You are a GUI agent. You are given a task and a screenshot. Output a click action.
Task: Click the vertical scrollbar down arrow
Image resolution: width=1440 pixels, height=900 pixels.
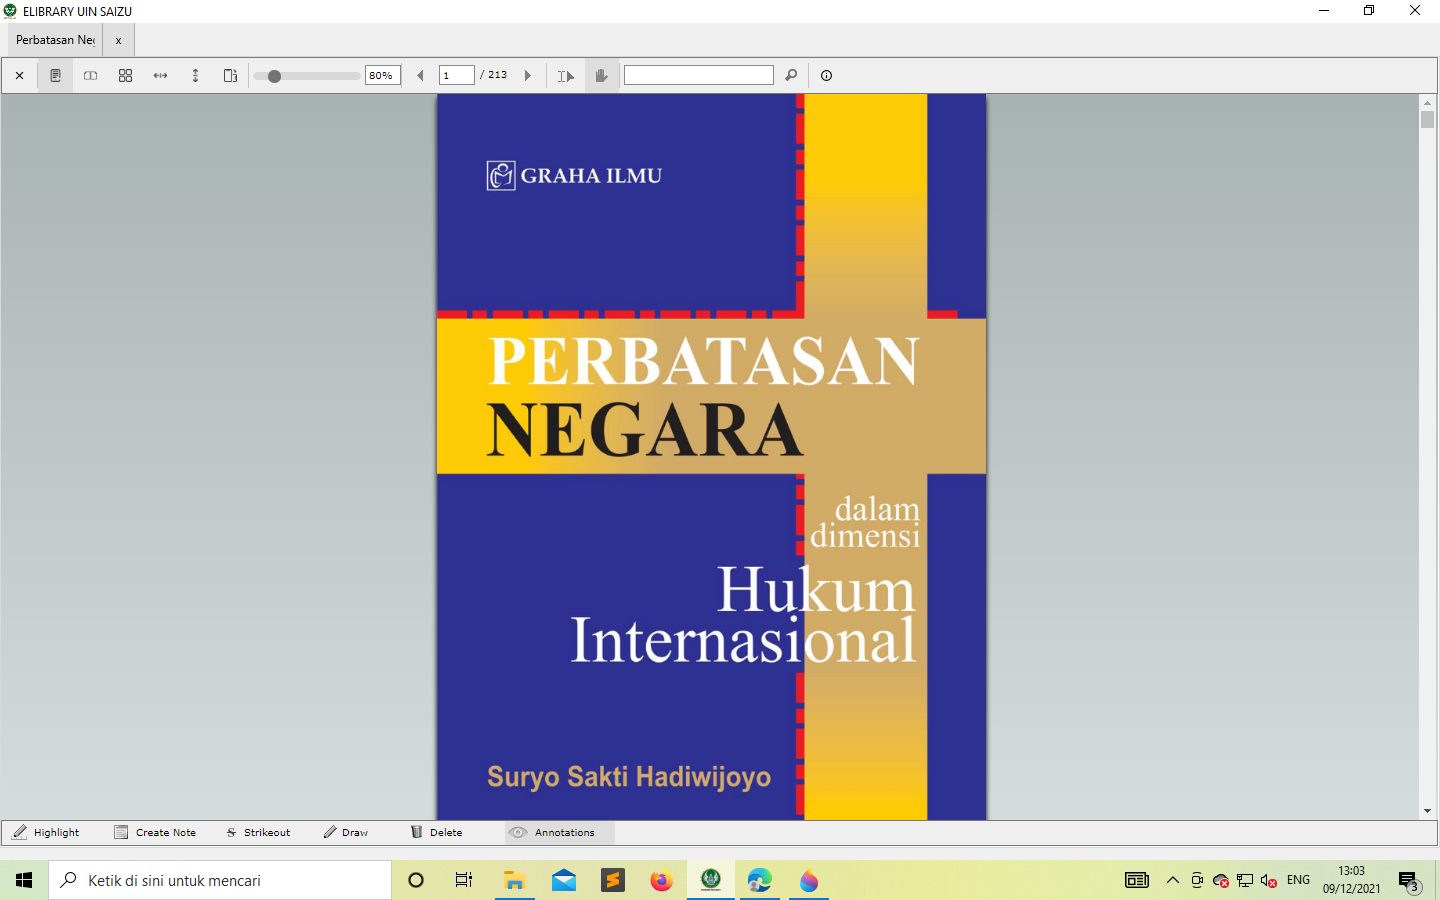click(1427, 811)
